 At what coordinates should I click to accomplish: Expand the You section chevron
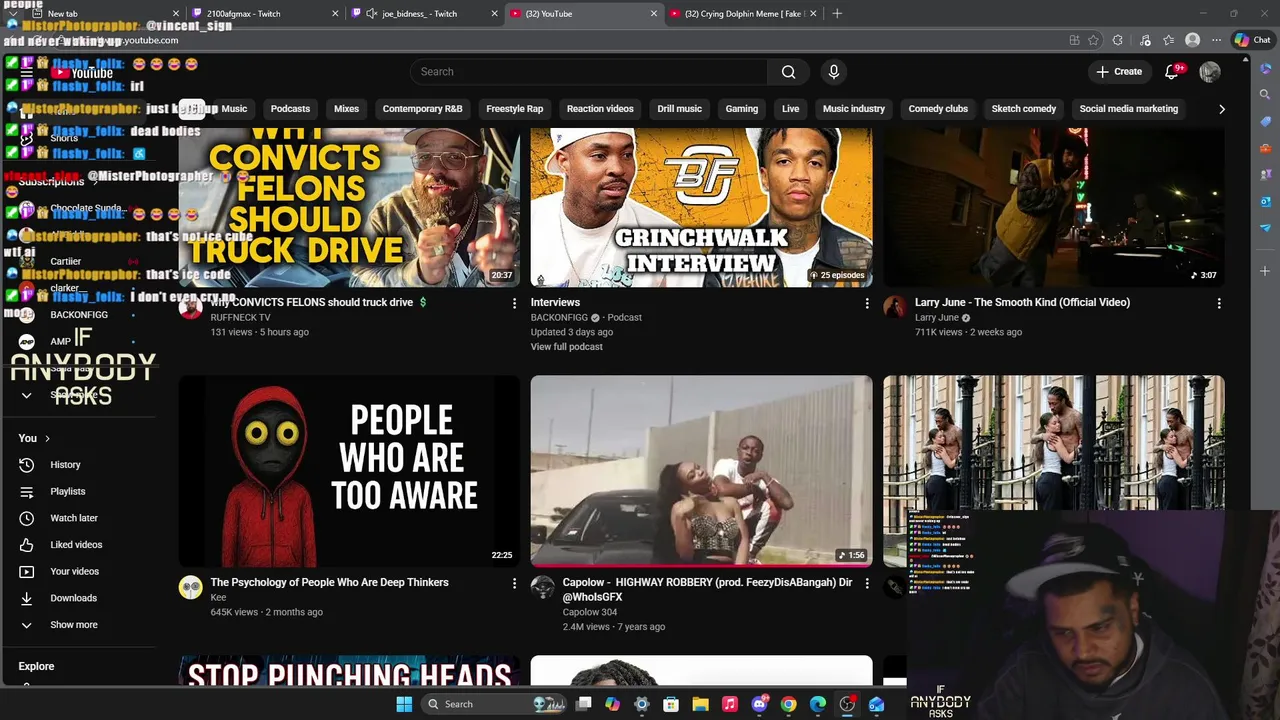coord(47,439)
